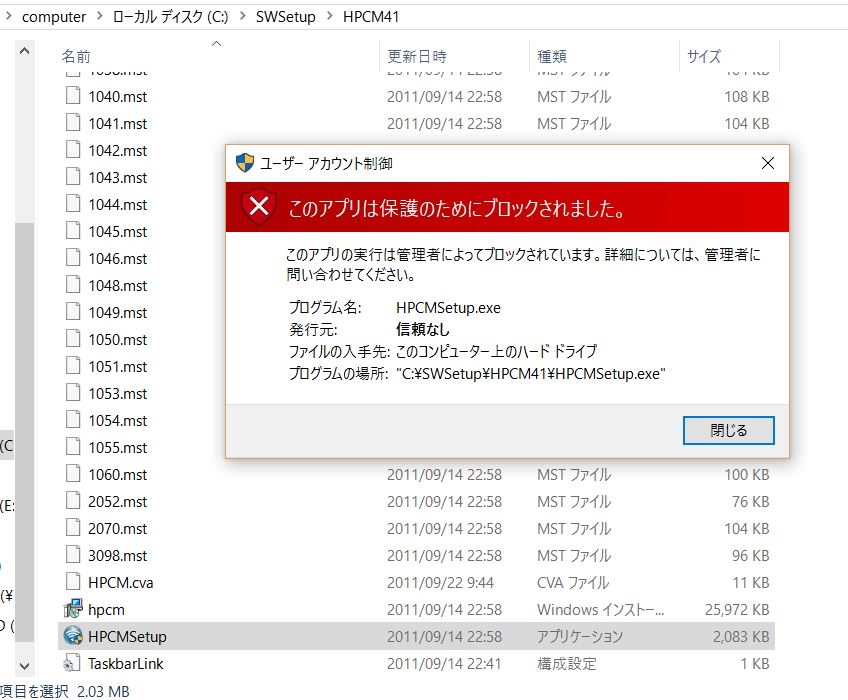Click the file icon of 1046.mst
This screenshot has height=700, width=848.
(x=73, y=258)
